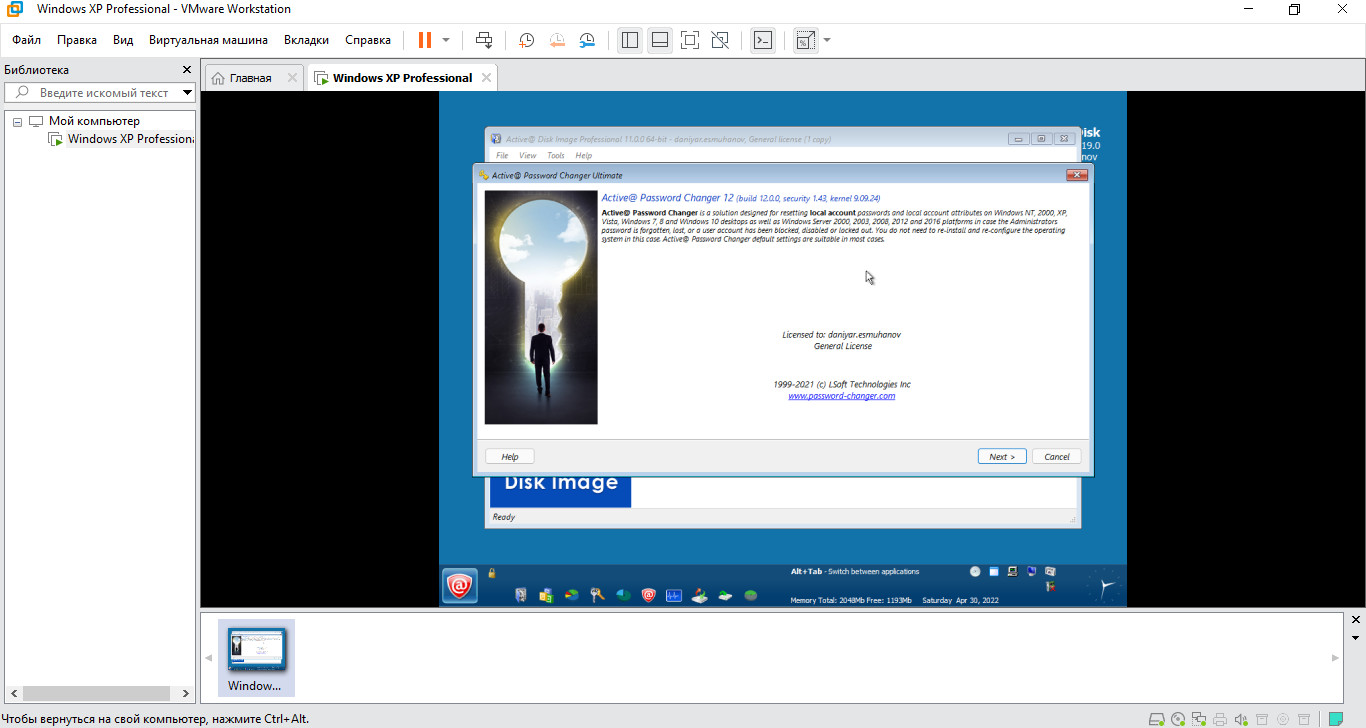This screenshot has height=728, width=1366.
Task: Open the File menu in Disk Image window
Action: (x=503, y=156)
